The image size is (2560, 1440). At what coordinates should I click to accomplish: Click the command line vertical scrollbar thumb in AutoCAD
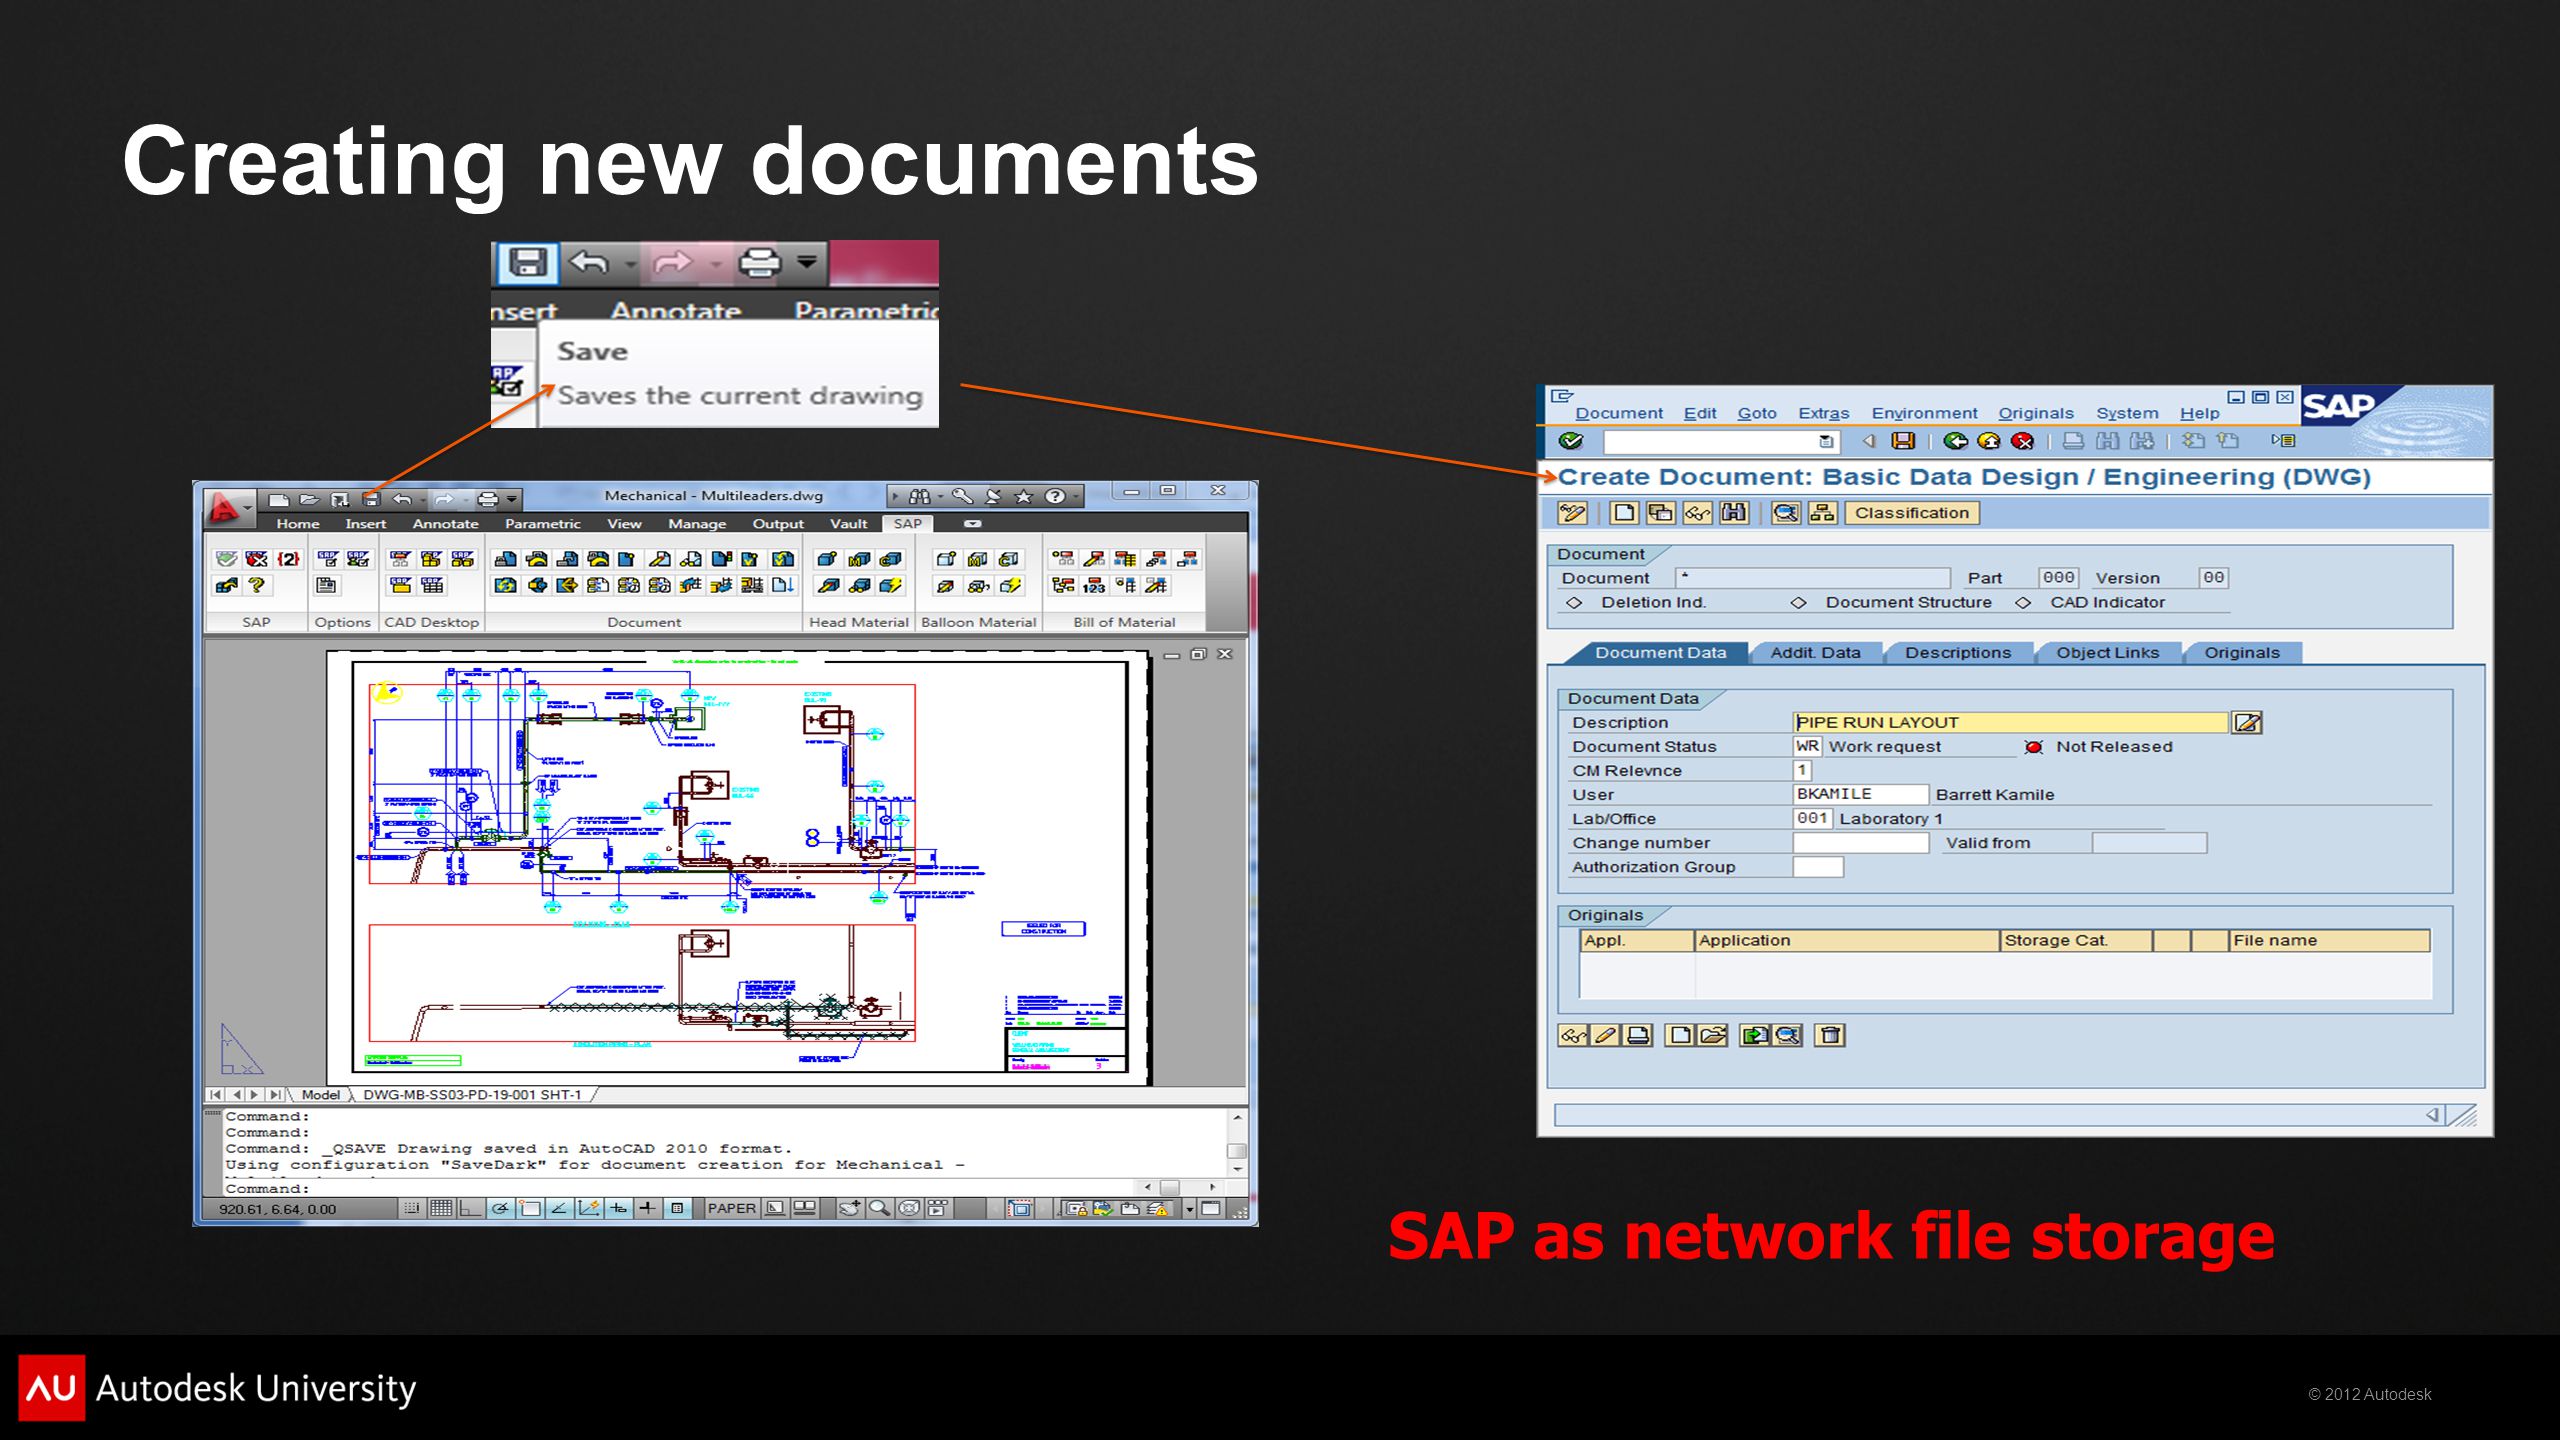coord(1237,1151)
